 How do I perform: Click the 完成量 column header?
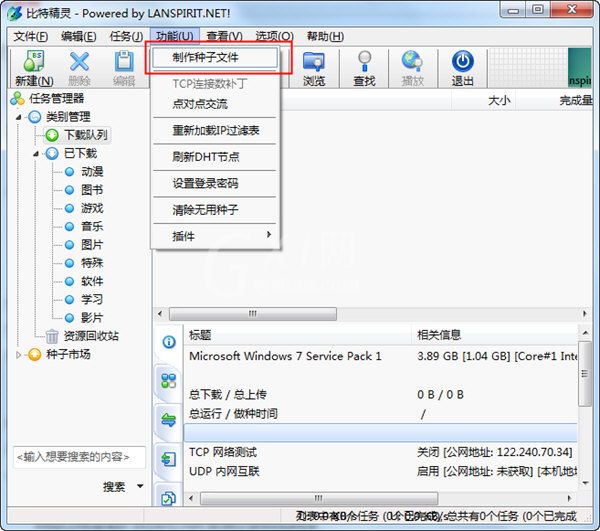(555, 101)
